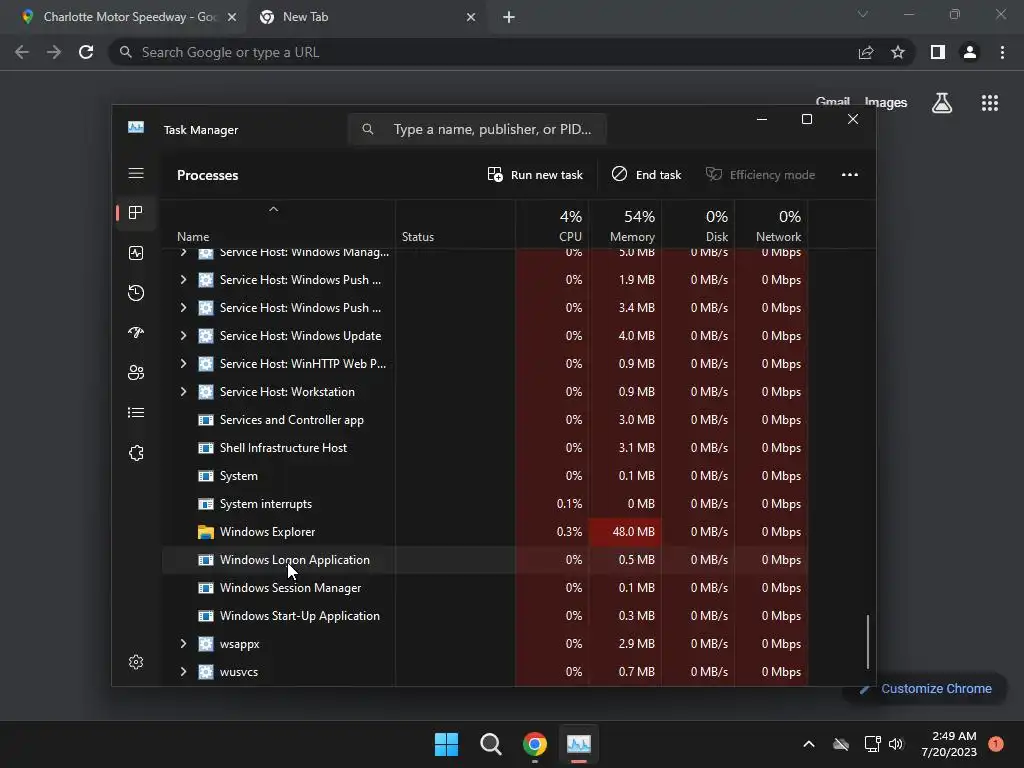Click Chrome icon in taskbar
This screenshot has height=768, width=1024.
pos(535,744)
